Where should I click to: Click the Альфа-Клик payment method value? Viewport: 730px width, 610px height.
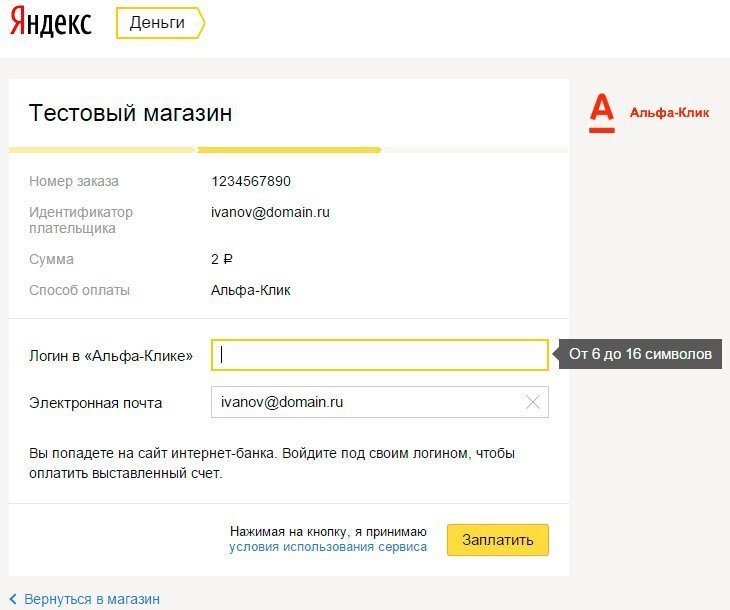(250, 290)
